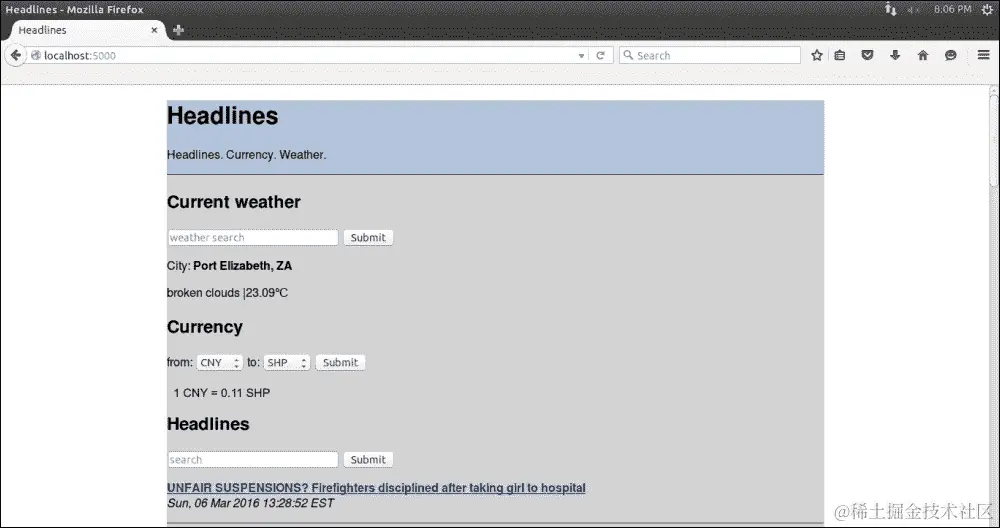Click the 1 CNY = 0.11 SHP result
The width and height of the screenshot is (1000, 528).
pos(221,393)
